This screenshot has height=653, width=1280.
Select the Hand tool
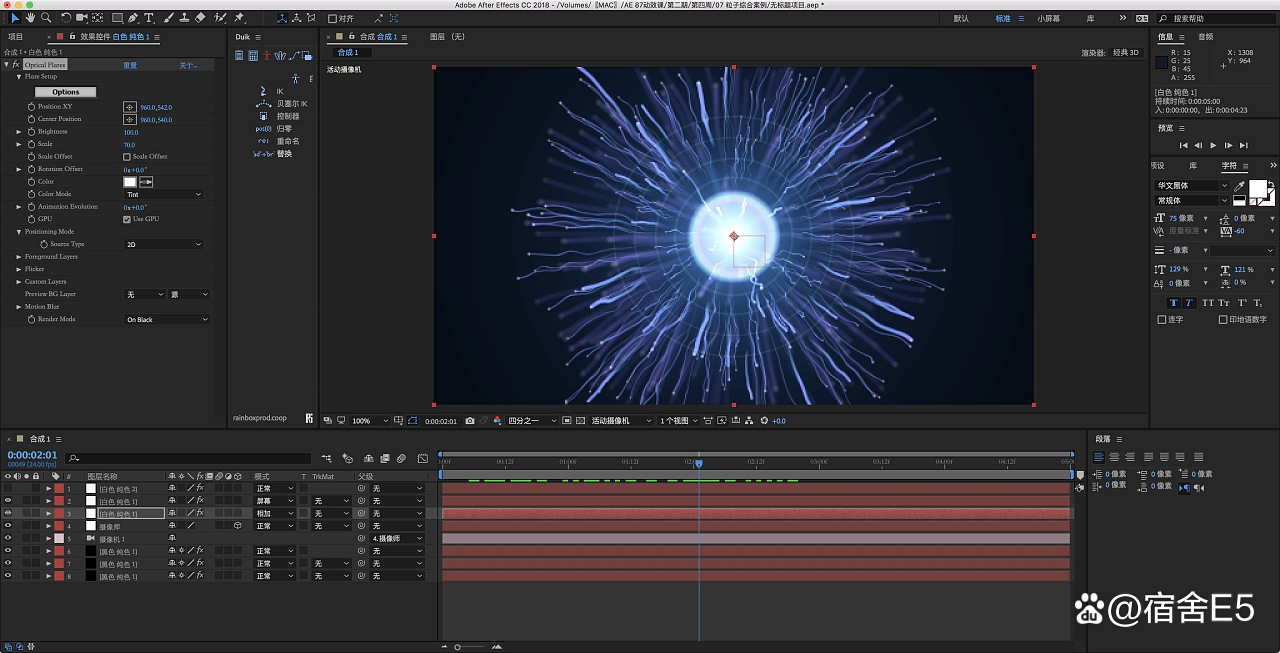[30, 18]
